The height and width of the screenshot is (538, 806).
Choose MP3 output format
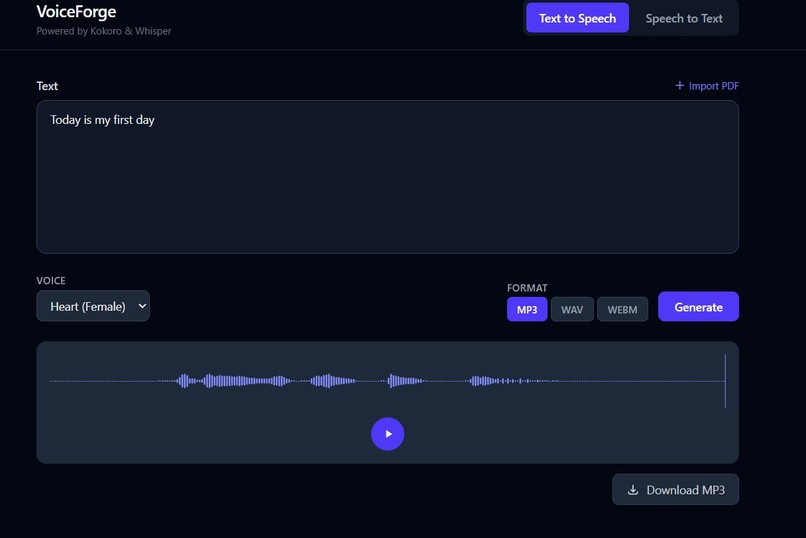(x=527, y=309)
